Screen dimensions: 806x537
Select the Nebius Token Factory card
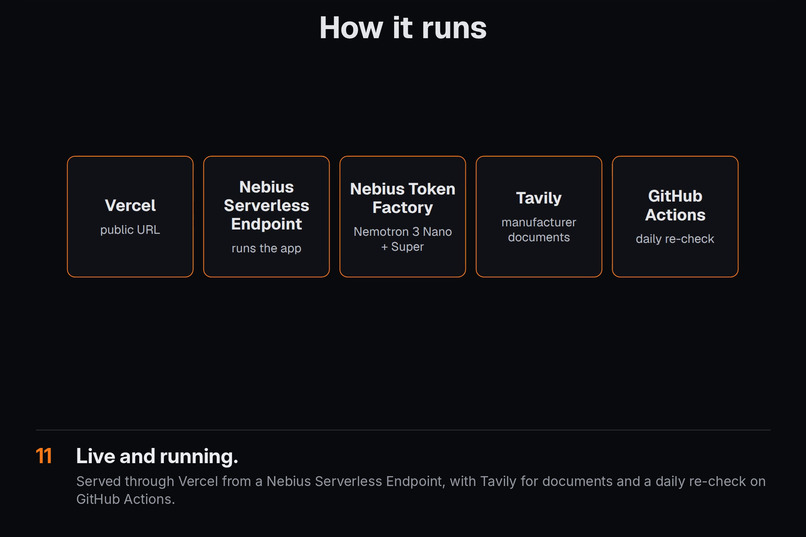coord(402,216)
